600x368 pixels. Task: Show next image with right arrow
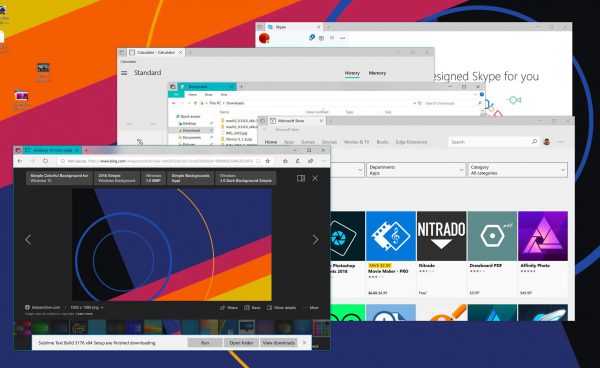[x=315, y=240]
